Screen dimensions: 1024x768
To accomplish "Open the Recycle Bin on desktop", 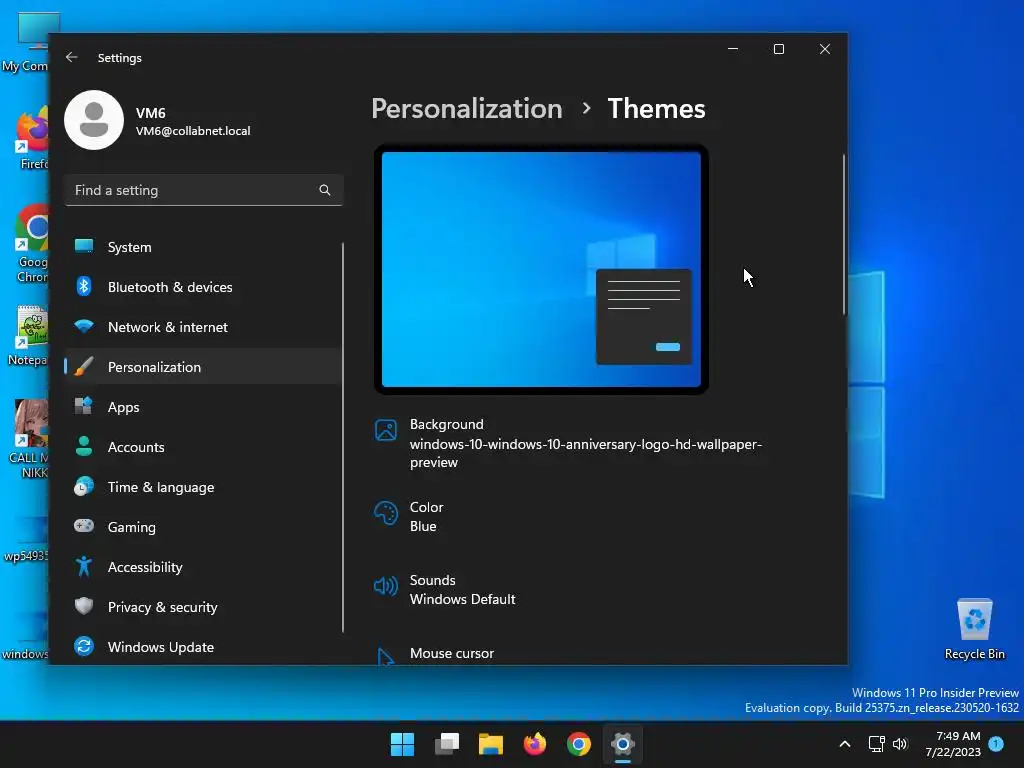I will [974, 628].
